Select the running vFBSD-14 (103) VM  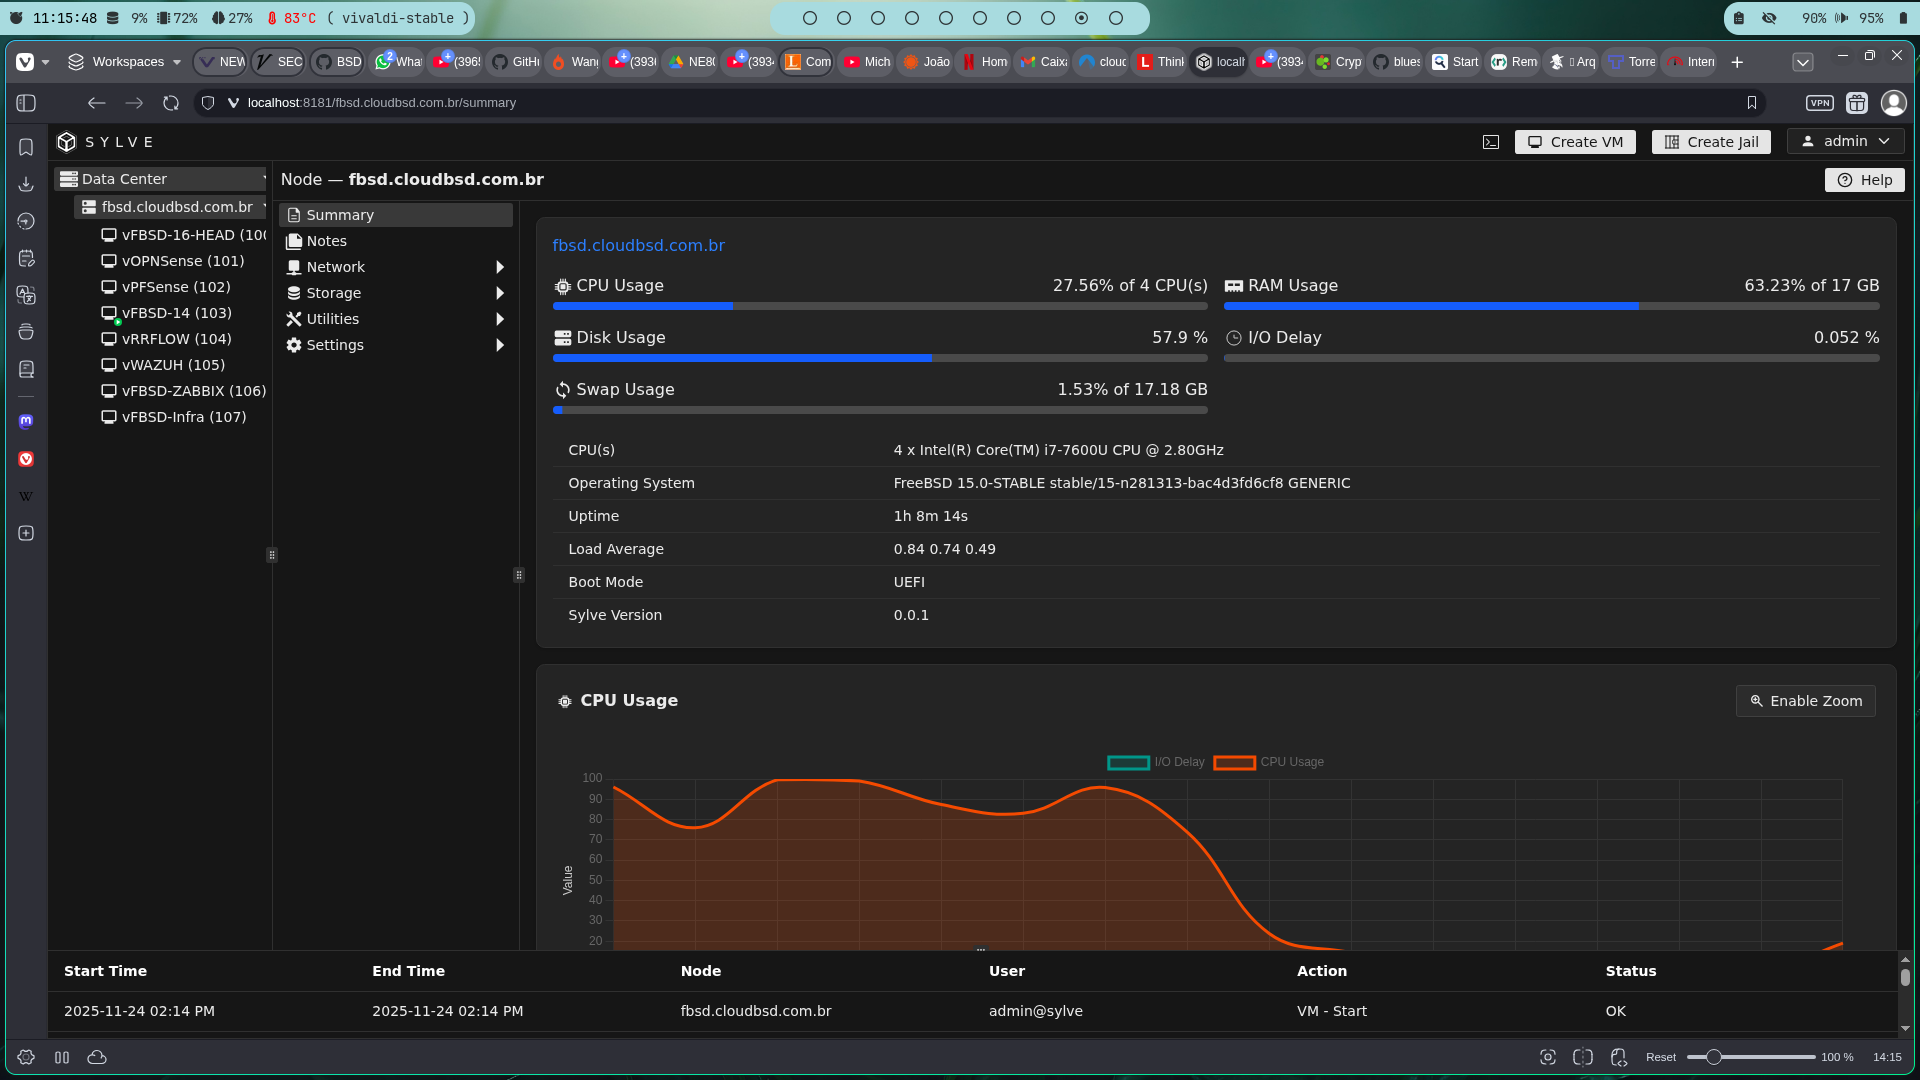pos(167,313)
